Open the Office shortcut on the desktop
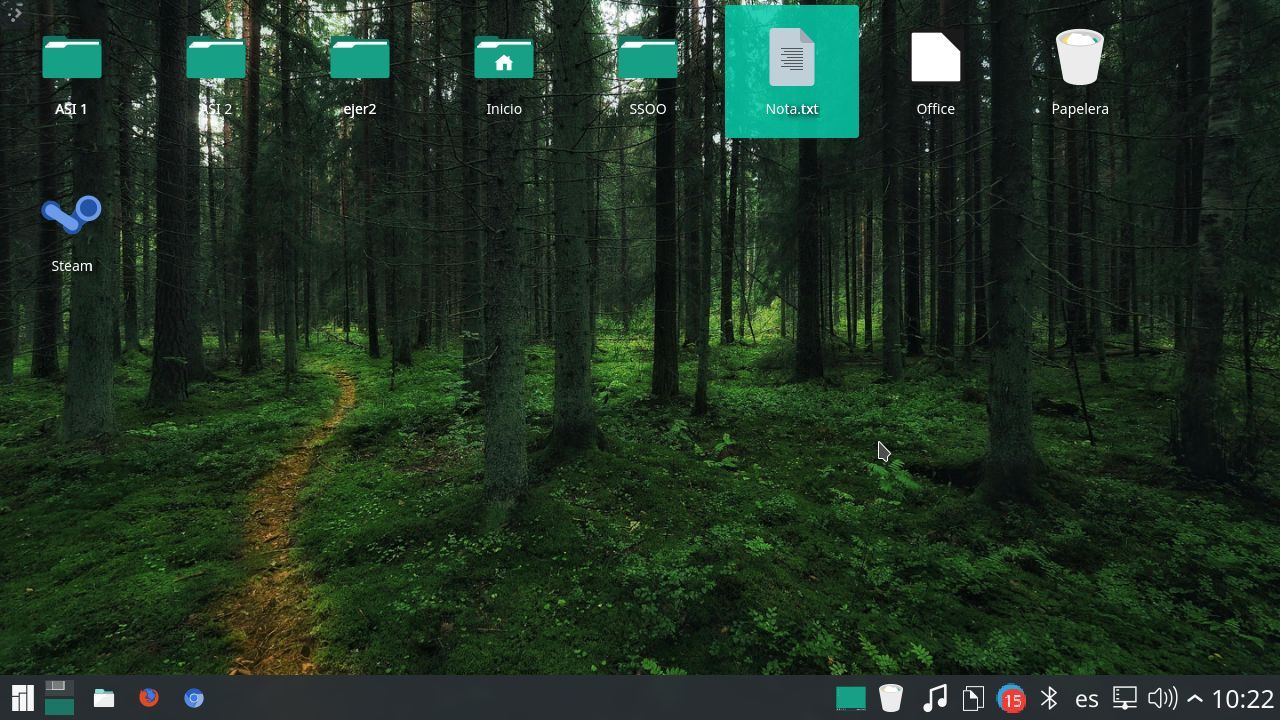This screenshot has height=720, width=1280. pyautogui.click(x=935, y=57)
